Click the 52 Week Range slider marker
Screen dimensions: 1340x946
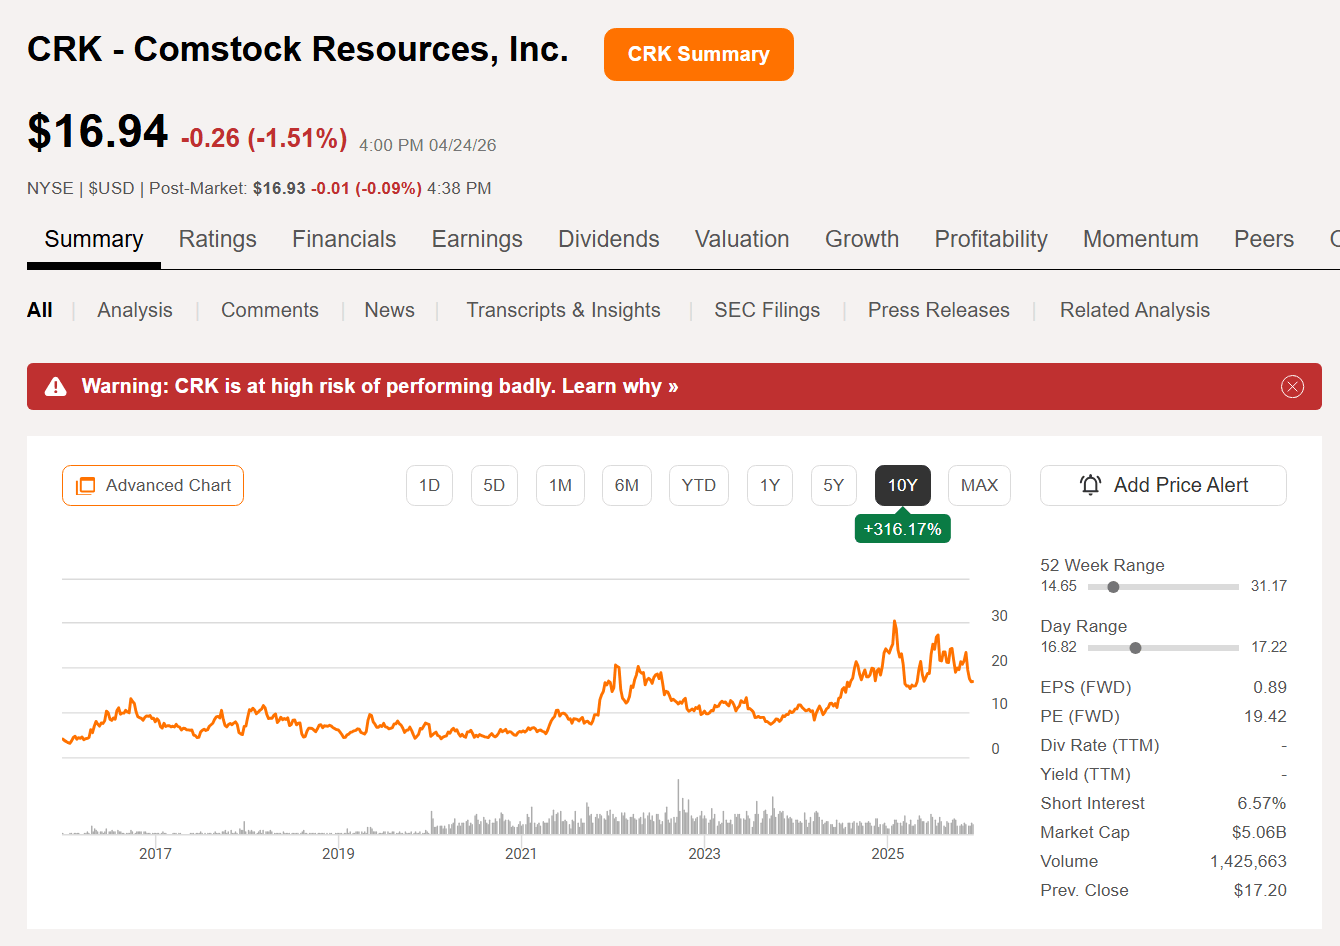click(x=1113, y=587)
